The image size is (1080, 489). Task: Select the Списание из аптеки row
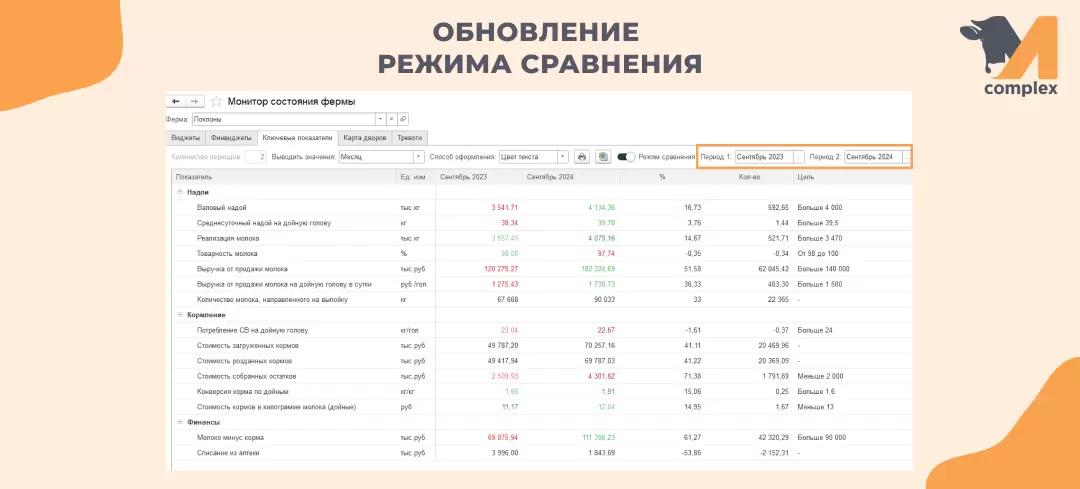pos(542,452)
